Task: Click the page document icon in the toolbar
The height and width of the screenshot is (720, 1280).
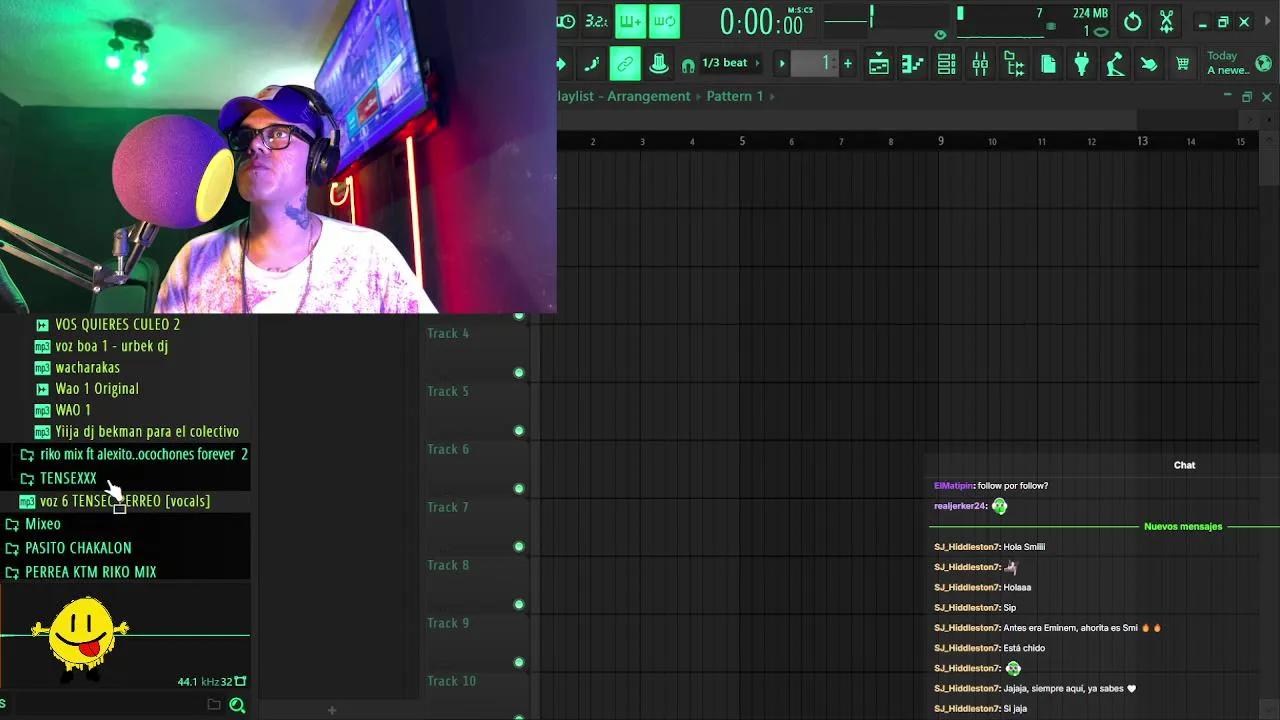Action: point(1048,65)
